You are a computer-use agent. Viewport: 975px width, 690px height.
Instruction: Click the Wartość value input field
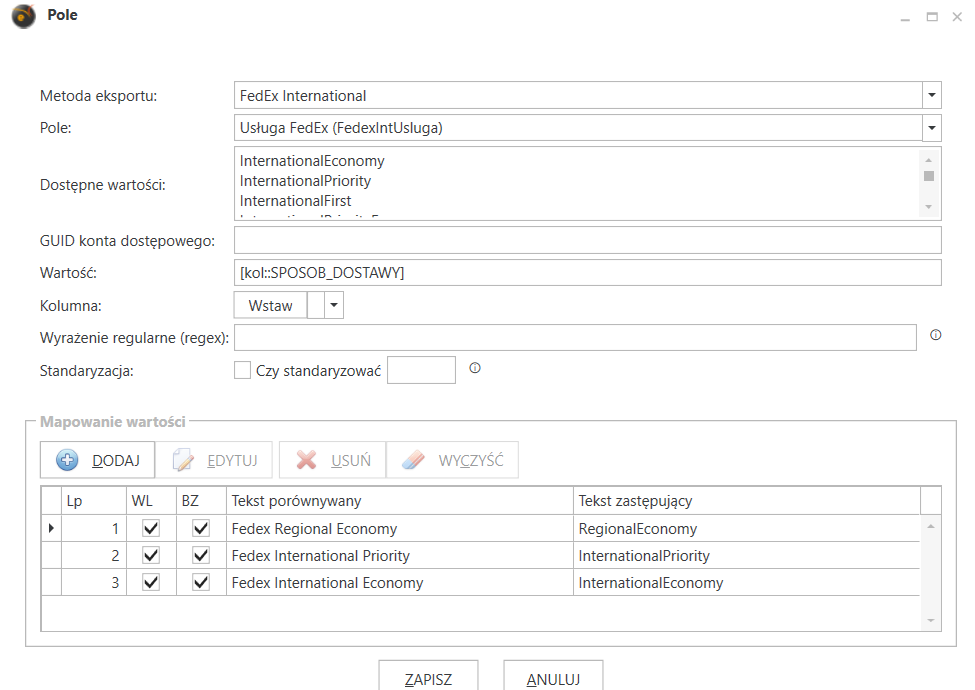pos(588,273)
